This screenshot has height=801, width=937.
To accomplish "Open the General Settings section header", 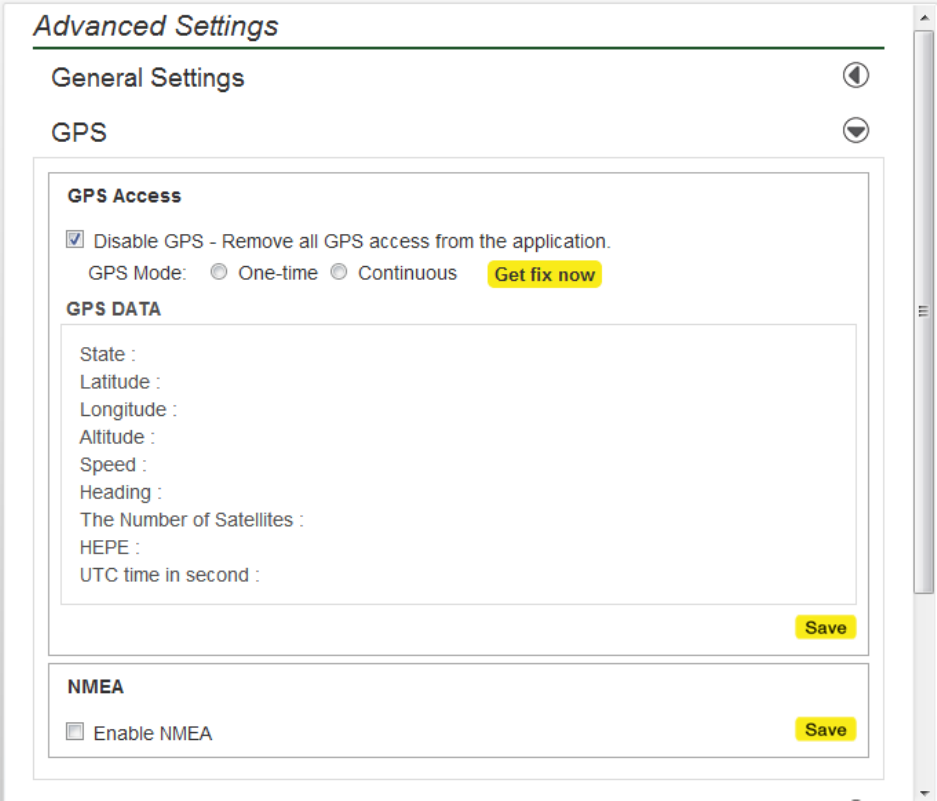I will pos(148,77).
